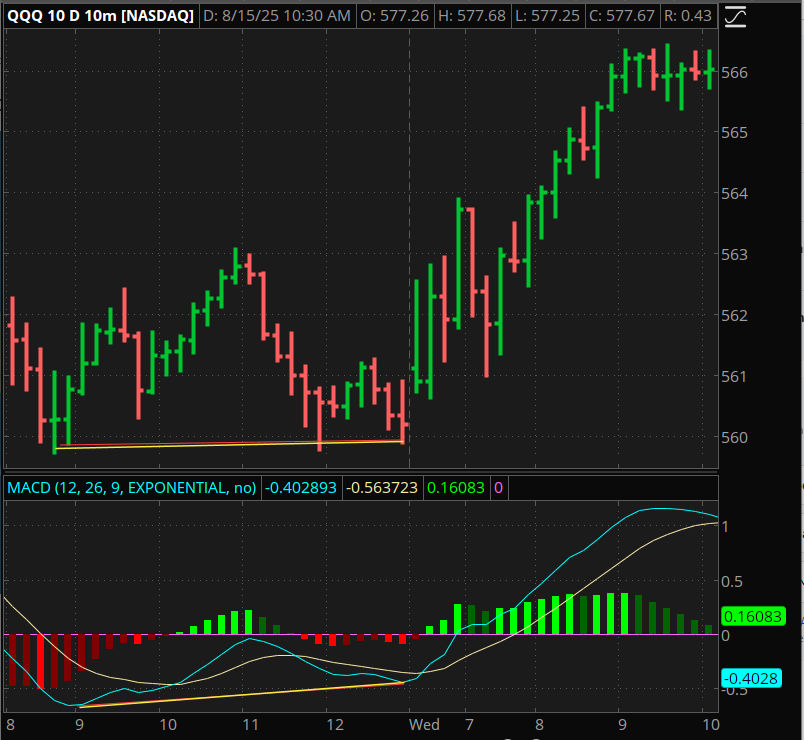Screen dimensions: 804x740
Task: Select the close price C: 577.67
Action: (622, 16)
